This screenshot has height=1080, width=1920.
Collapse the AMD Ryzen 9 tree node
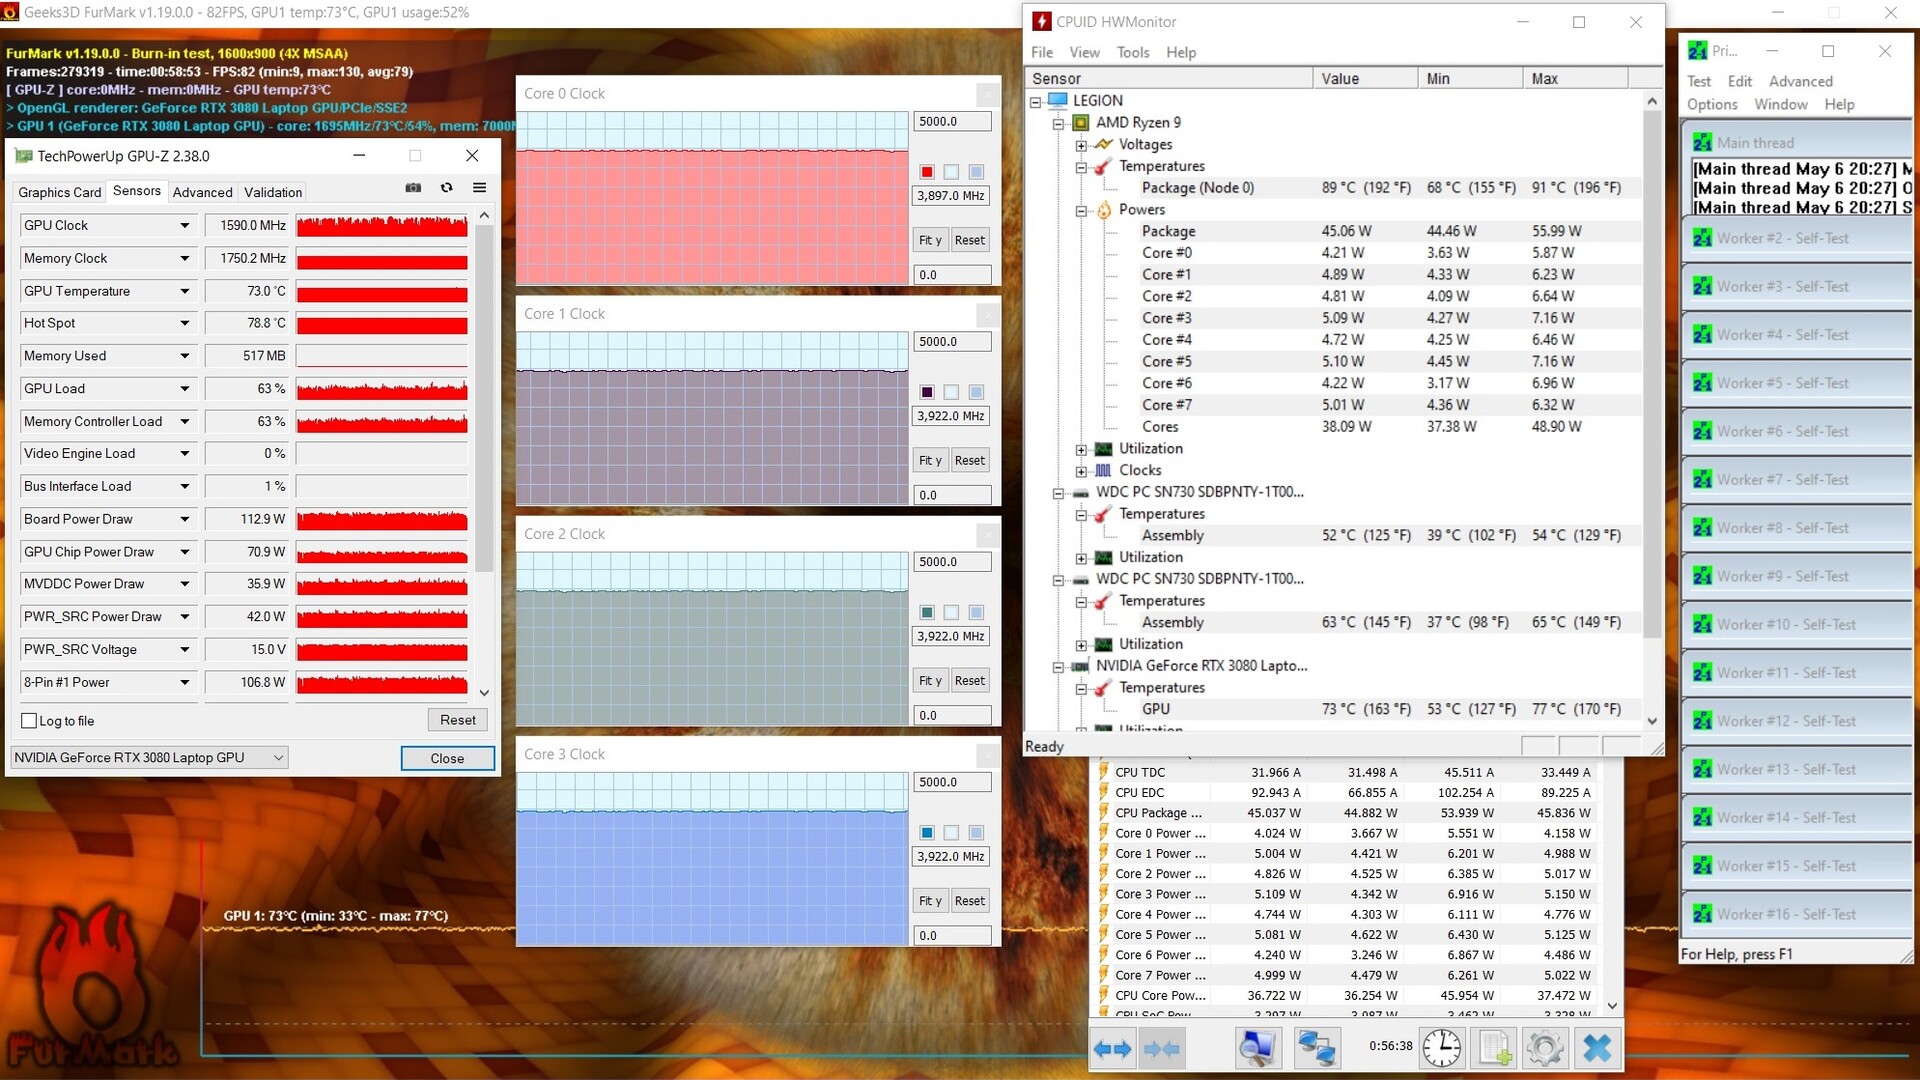pos(1058,123)
